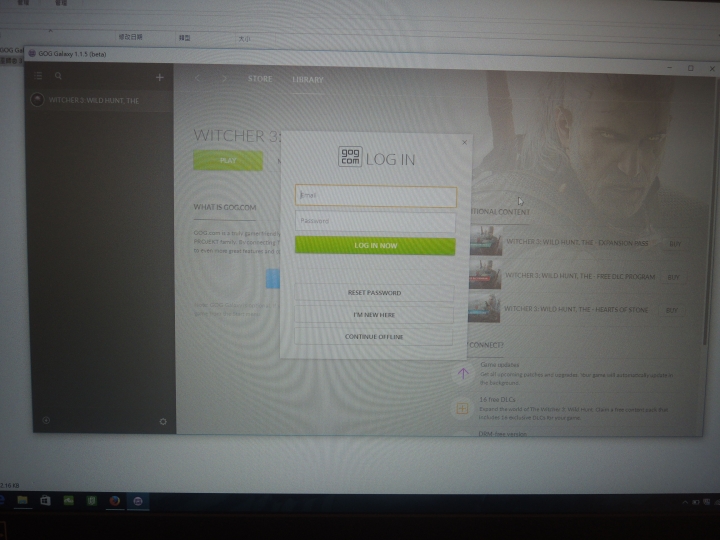Click CONTINUE OFFLINE button
The height and width of the screenshot is (540, 720).
point(374,337)
